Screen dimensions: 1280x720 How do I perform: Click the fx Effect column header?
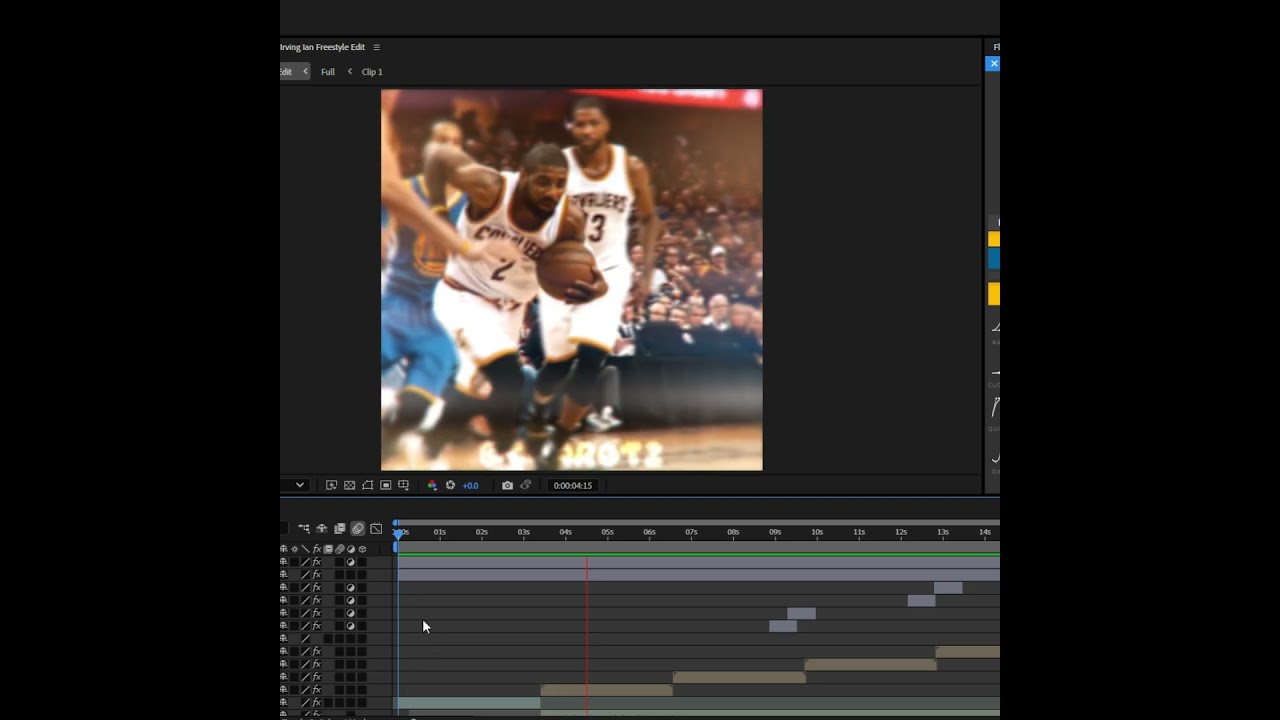pyautogui.click(x=317, y=549)
